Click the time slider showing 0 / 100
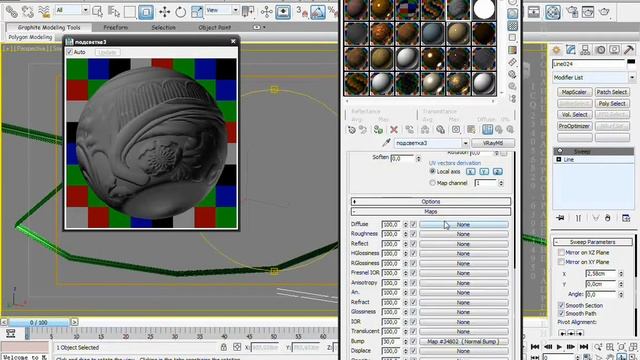This screenshot has width=640, height=360. point(39,322)
